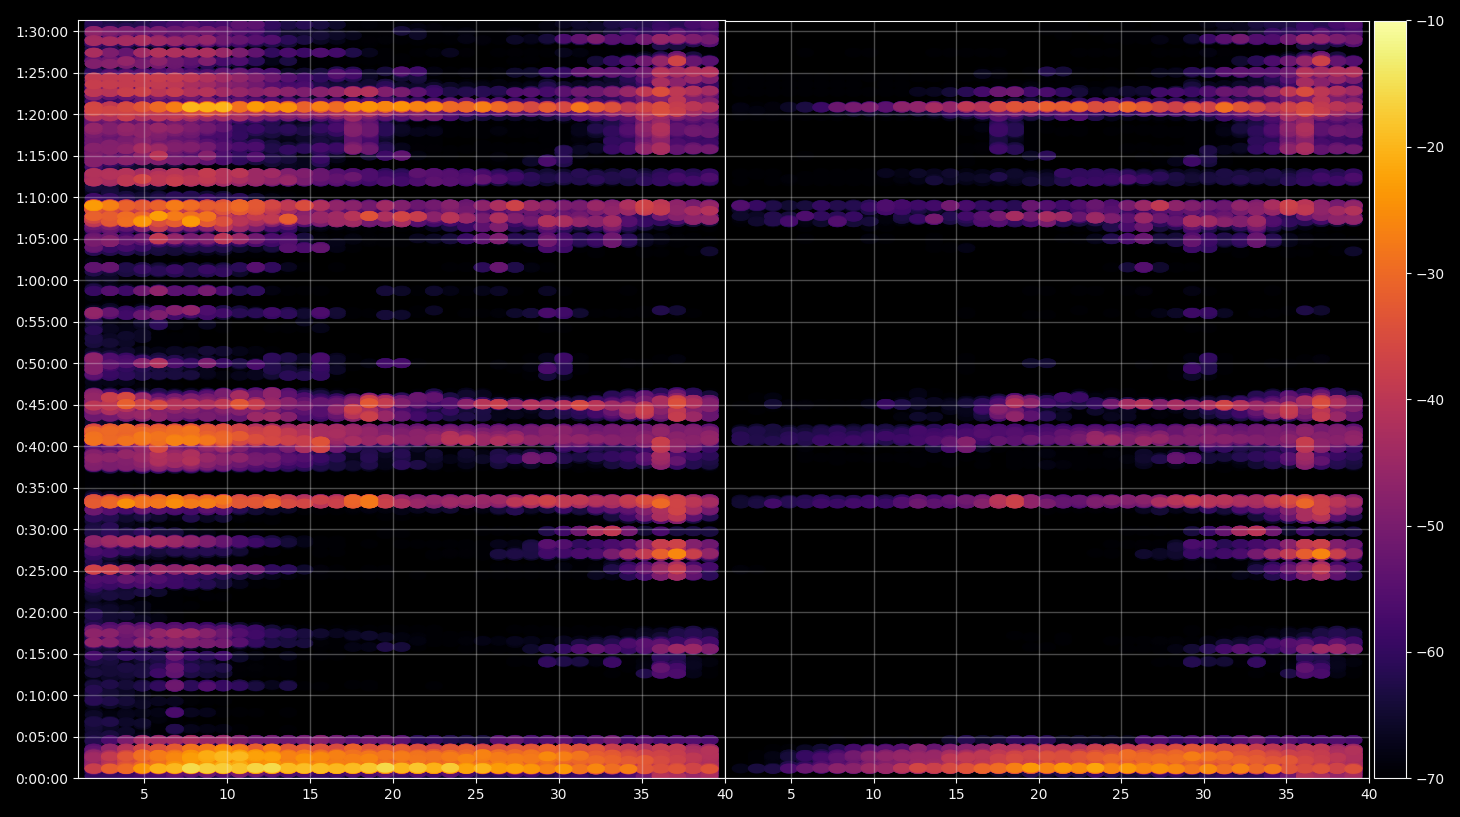Image resolution: width=1460 pixels, height=817 pixels.
Task: Click the colorbar tick label −60
Action: coord(1430,652)
